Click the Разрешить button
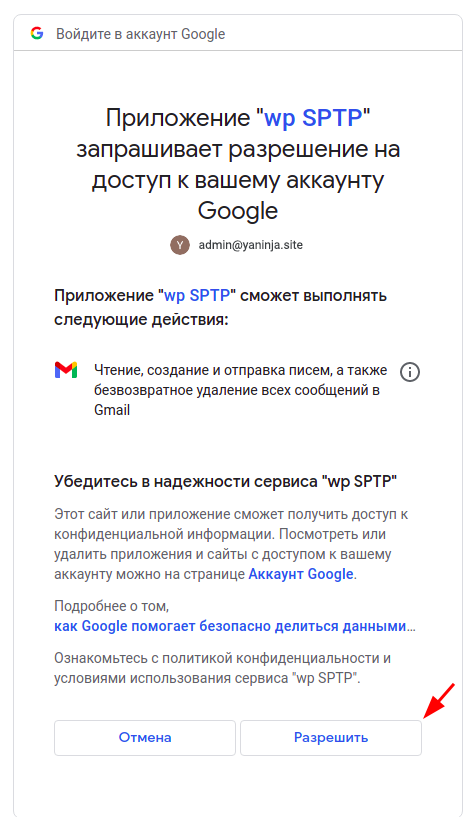This screenshot has width=471, height=817. (x=331, y=738)
